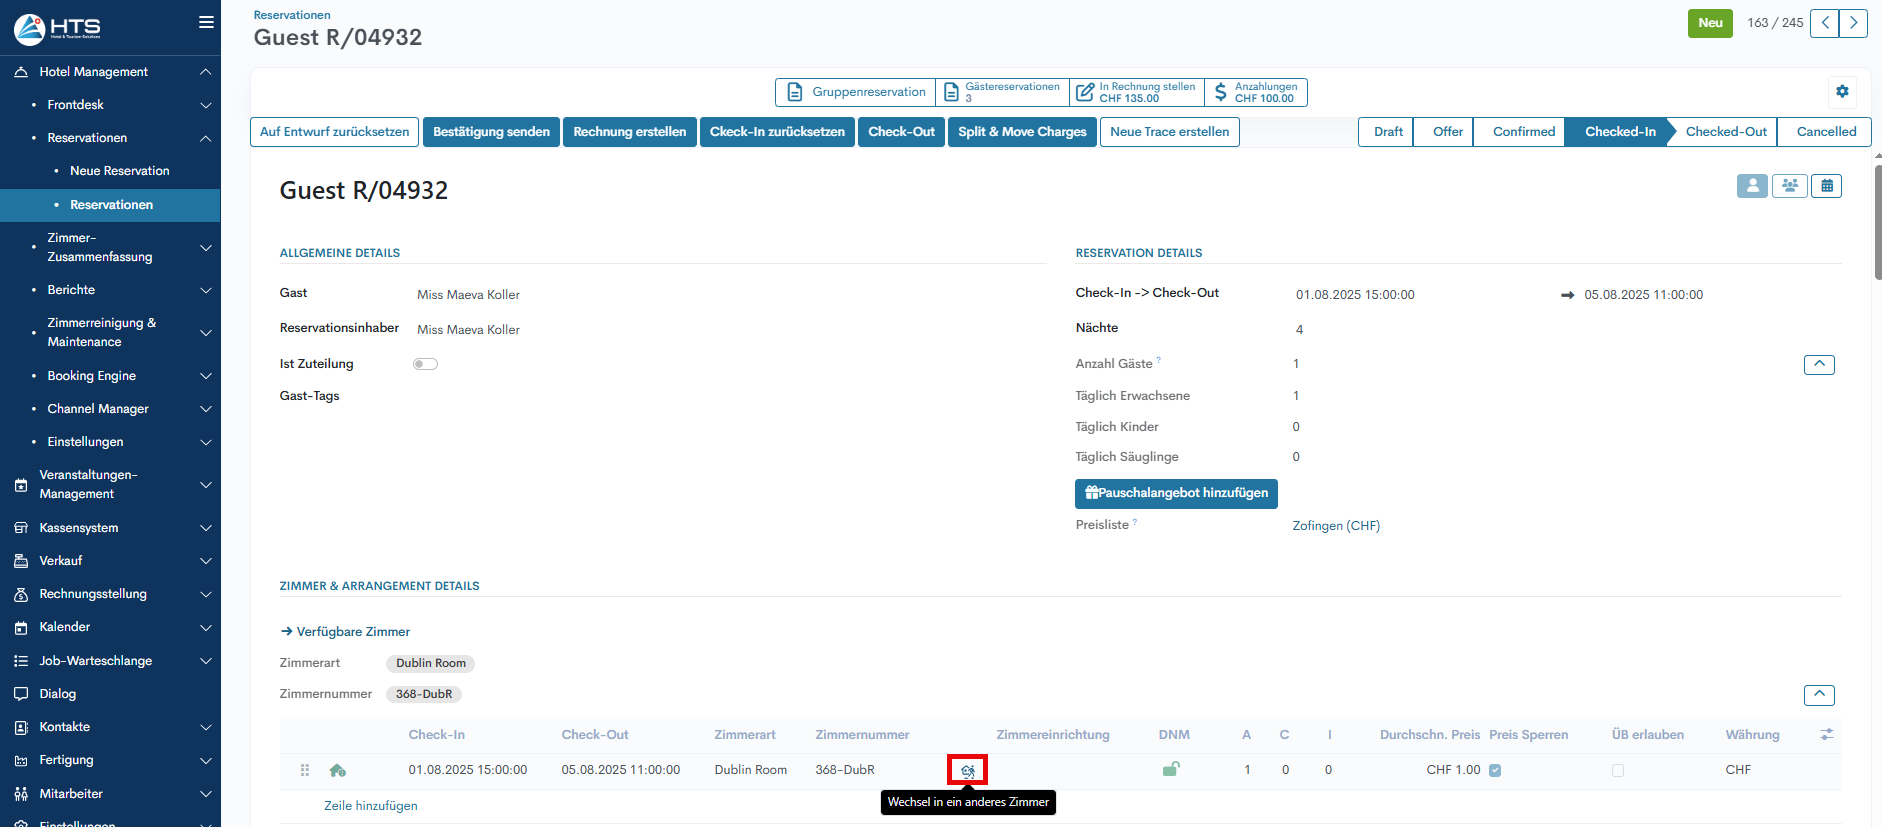The height and width of the screenshot is (827, 1882).
Task: Open the calendar view icon
Action: point(1826,186)
